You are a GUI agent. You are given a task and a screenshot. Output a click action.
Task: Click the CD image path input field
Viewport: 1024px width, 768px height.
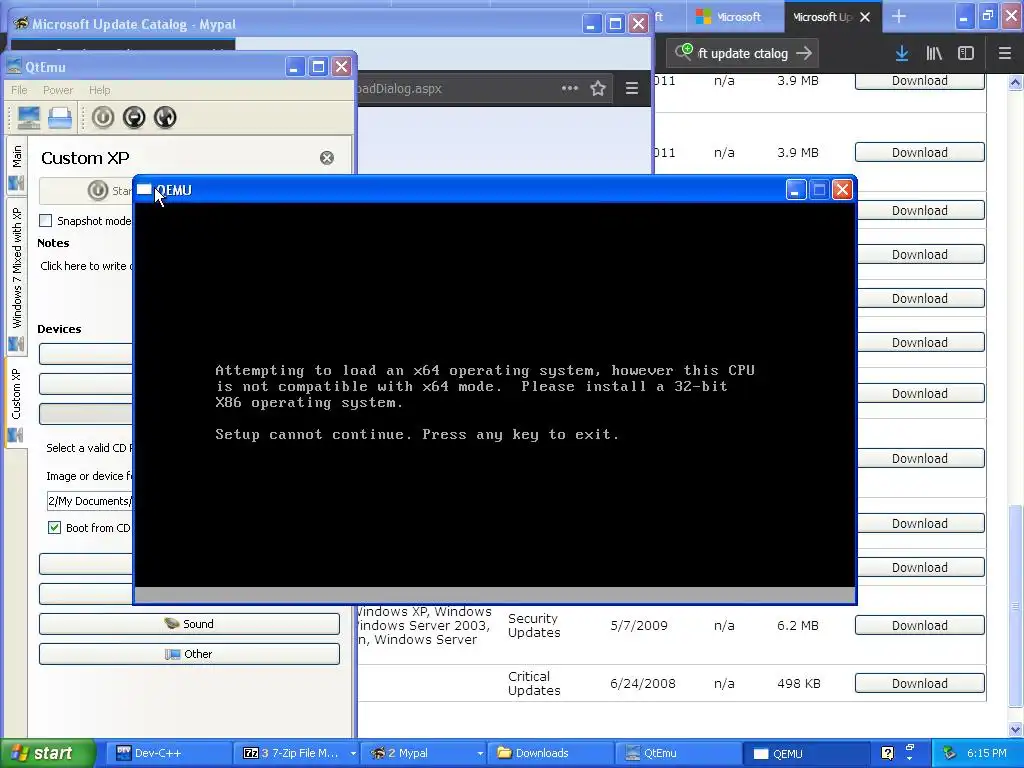(x=89, y=501)
